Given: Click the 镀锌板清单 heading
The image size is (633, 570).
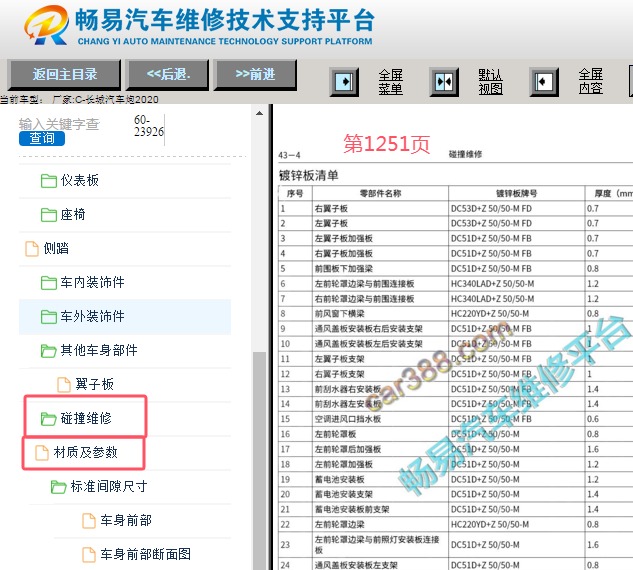Looking at the screenshot, I should click(309, 176).
